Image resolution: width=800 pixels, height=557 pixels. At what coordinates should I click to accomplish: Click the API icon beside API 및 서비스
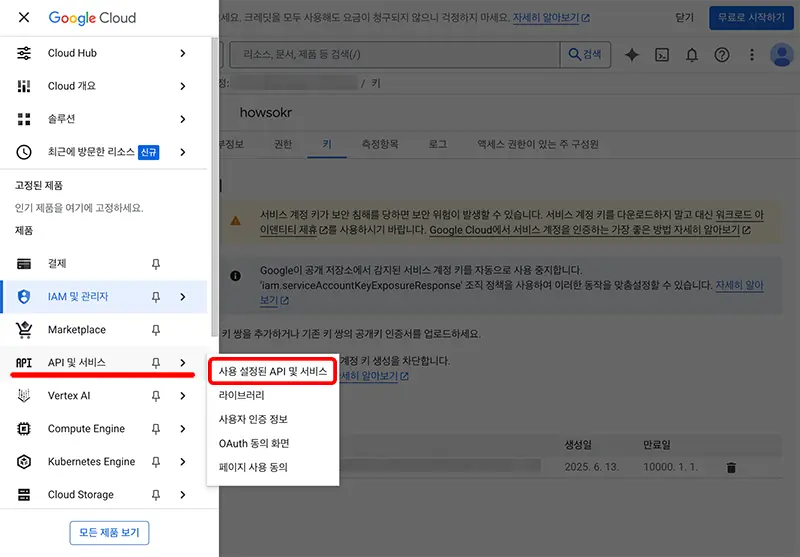coord(24,363)
